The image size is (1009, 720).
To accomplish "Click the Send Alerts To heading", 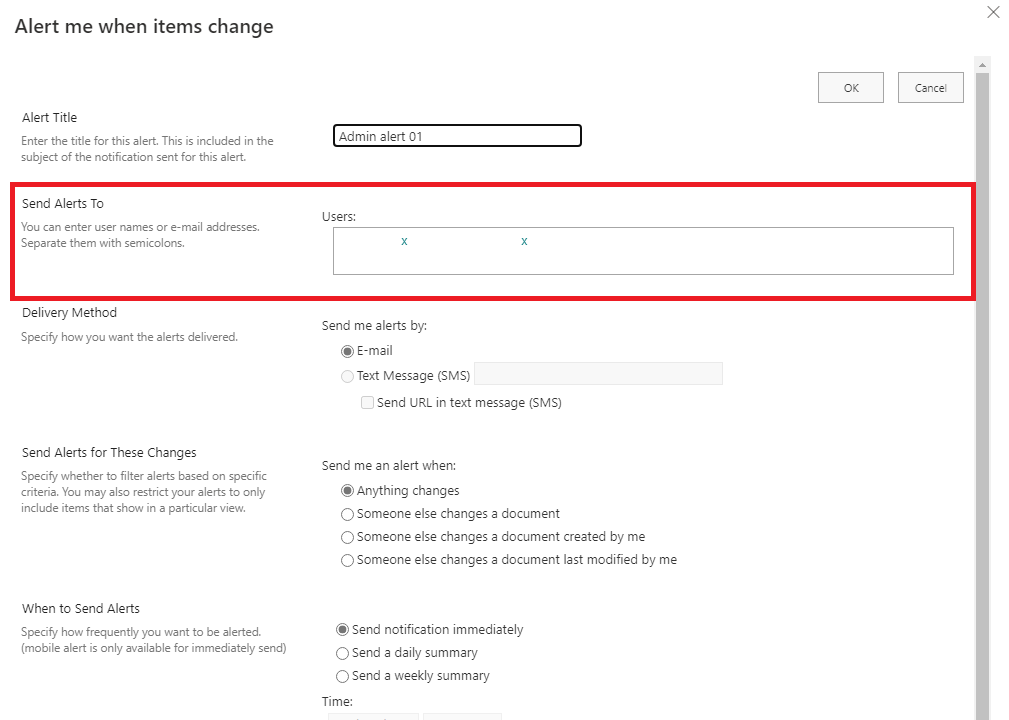I will (62, 203).
